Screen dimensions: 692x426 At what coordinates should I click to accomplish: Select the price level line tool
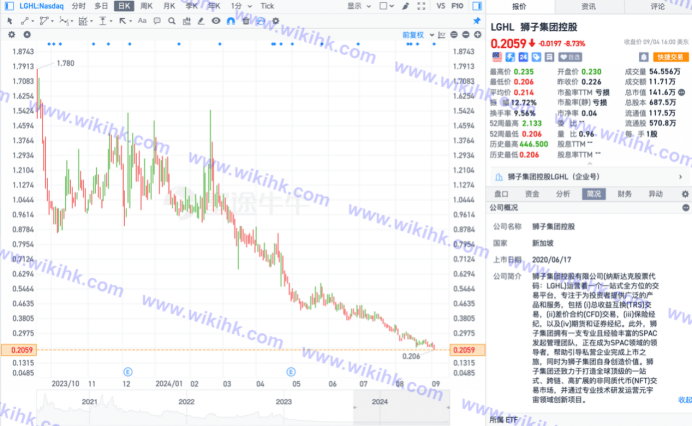102,21
